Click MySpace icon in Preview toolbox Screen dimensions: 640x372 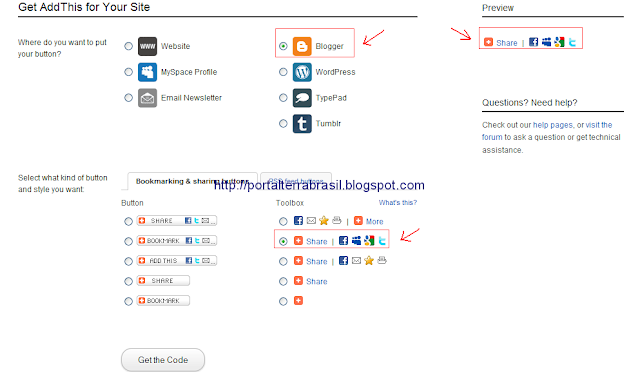[x=547, y=42]
